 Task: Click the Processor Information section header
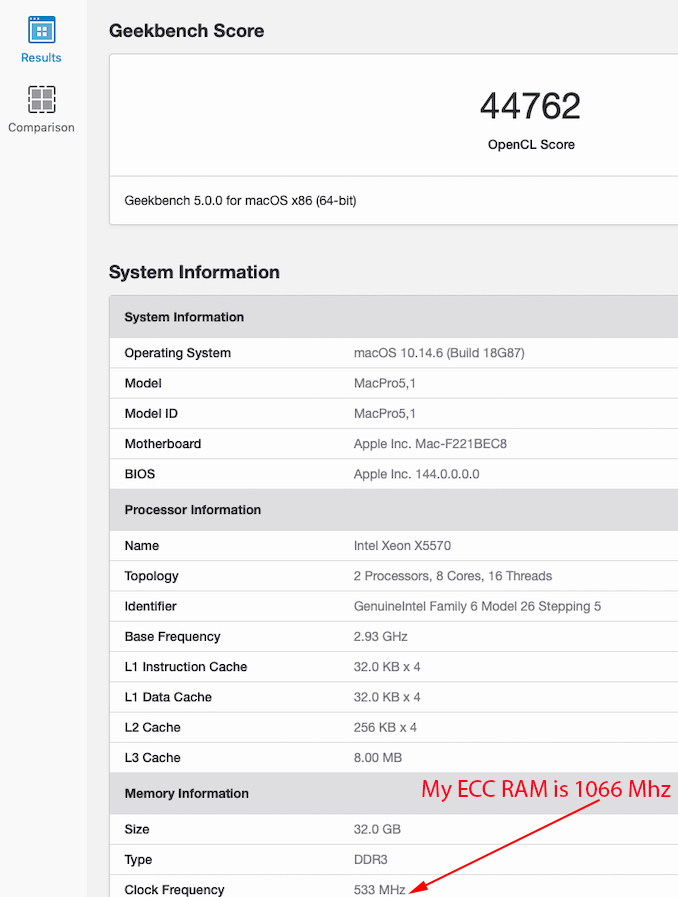[193, 510]
